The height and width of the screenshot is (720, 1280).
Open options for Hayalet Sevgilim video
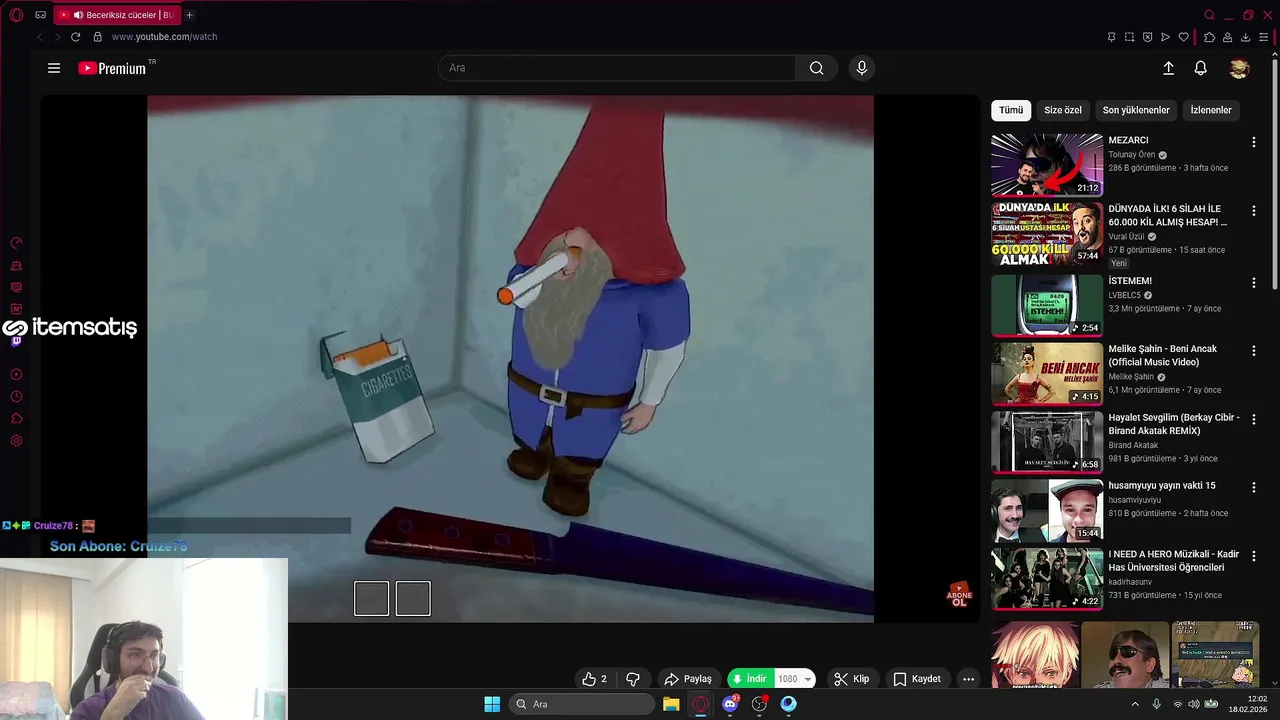pos(1253,419)
